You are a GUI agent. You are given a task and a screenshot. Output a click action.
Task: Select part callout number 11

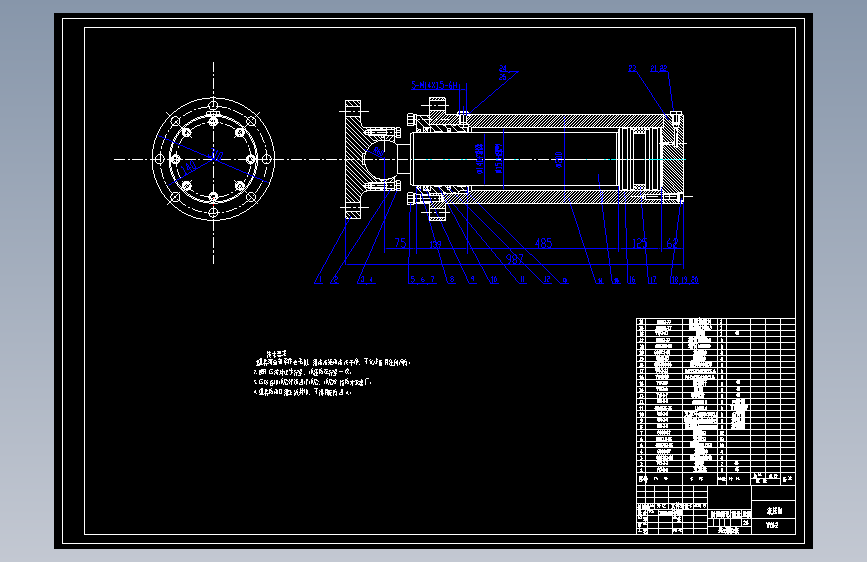pos(523,280)
